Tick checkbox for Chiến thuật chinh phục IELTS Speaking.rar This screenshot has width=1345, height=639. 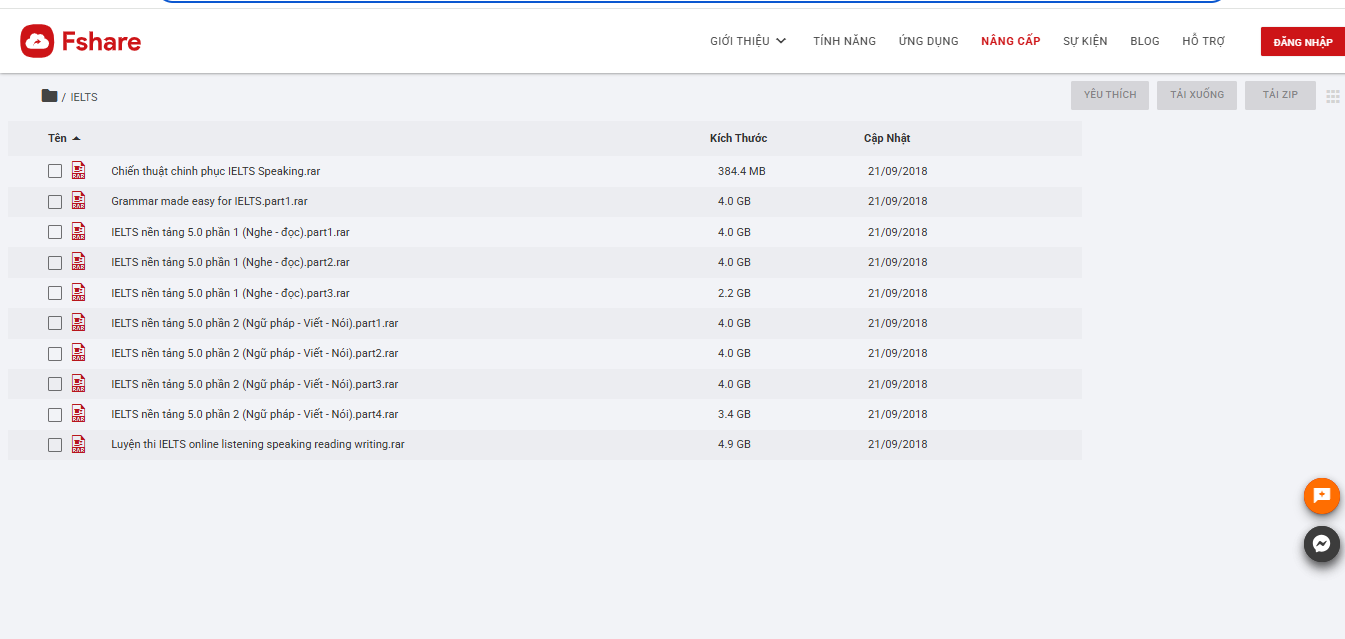tap(55, 172)
